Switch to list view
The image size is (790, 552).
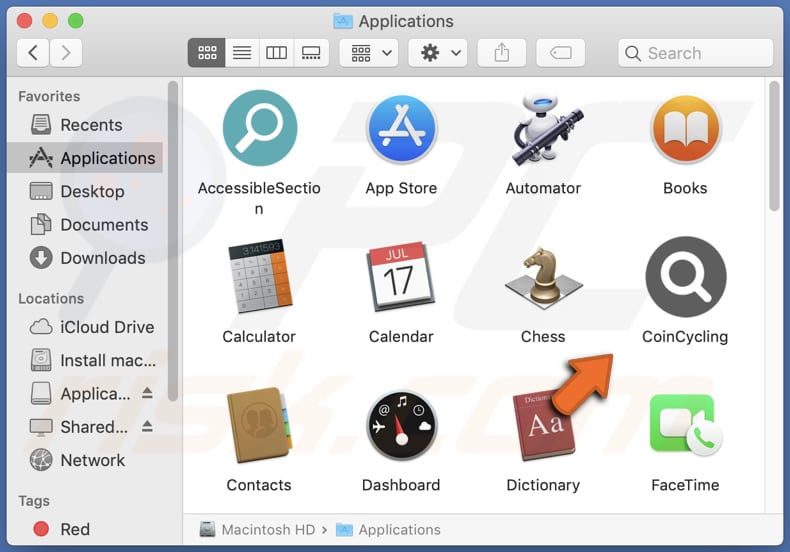242,52
